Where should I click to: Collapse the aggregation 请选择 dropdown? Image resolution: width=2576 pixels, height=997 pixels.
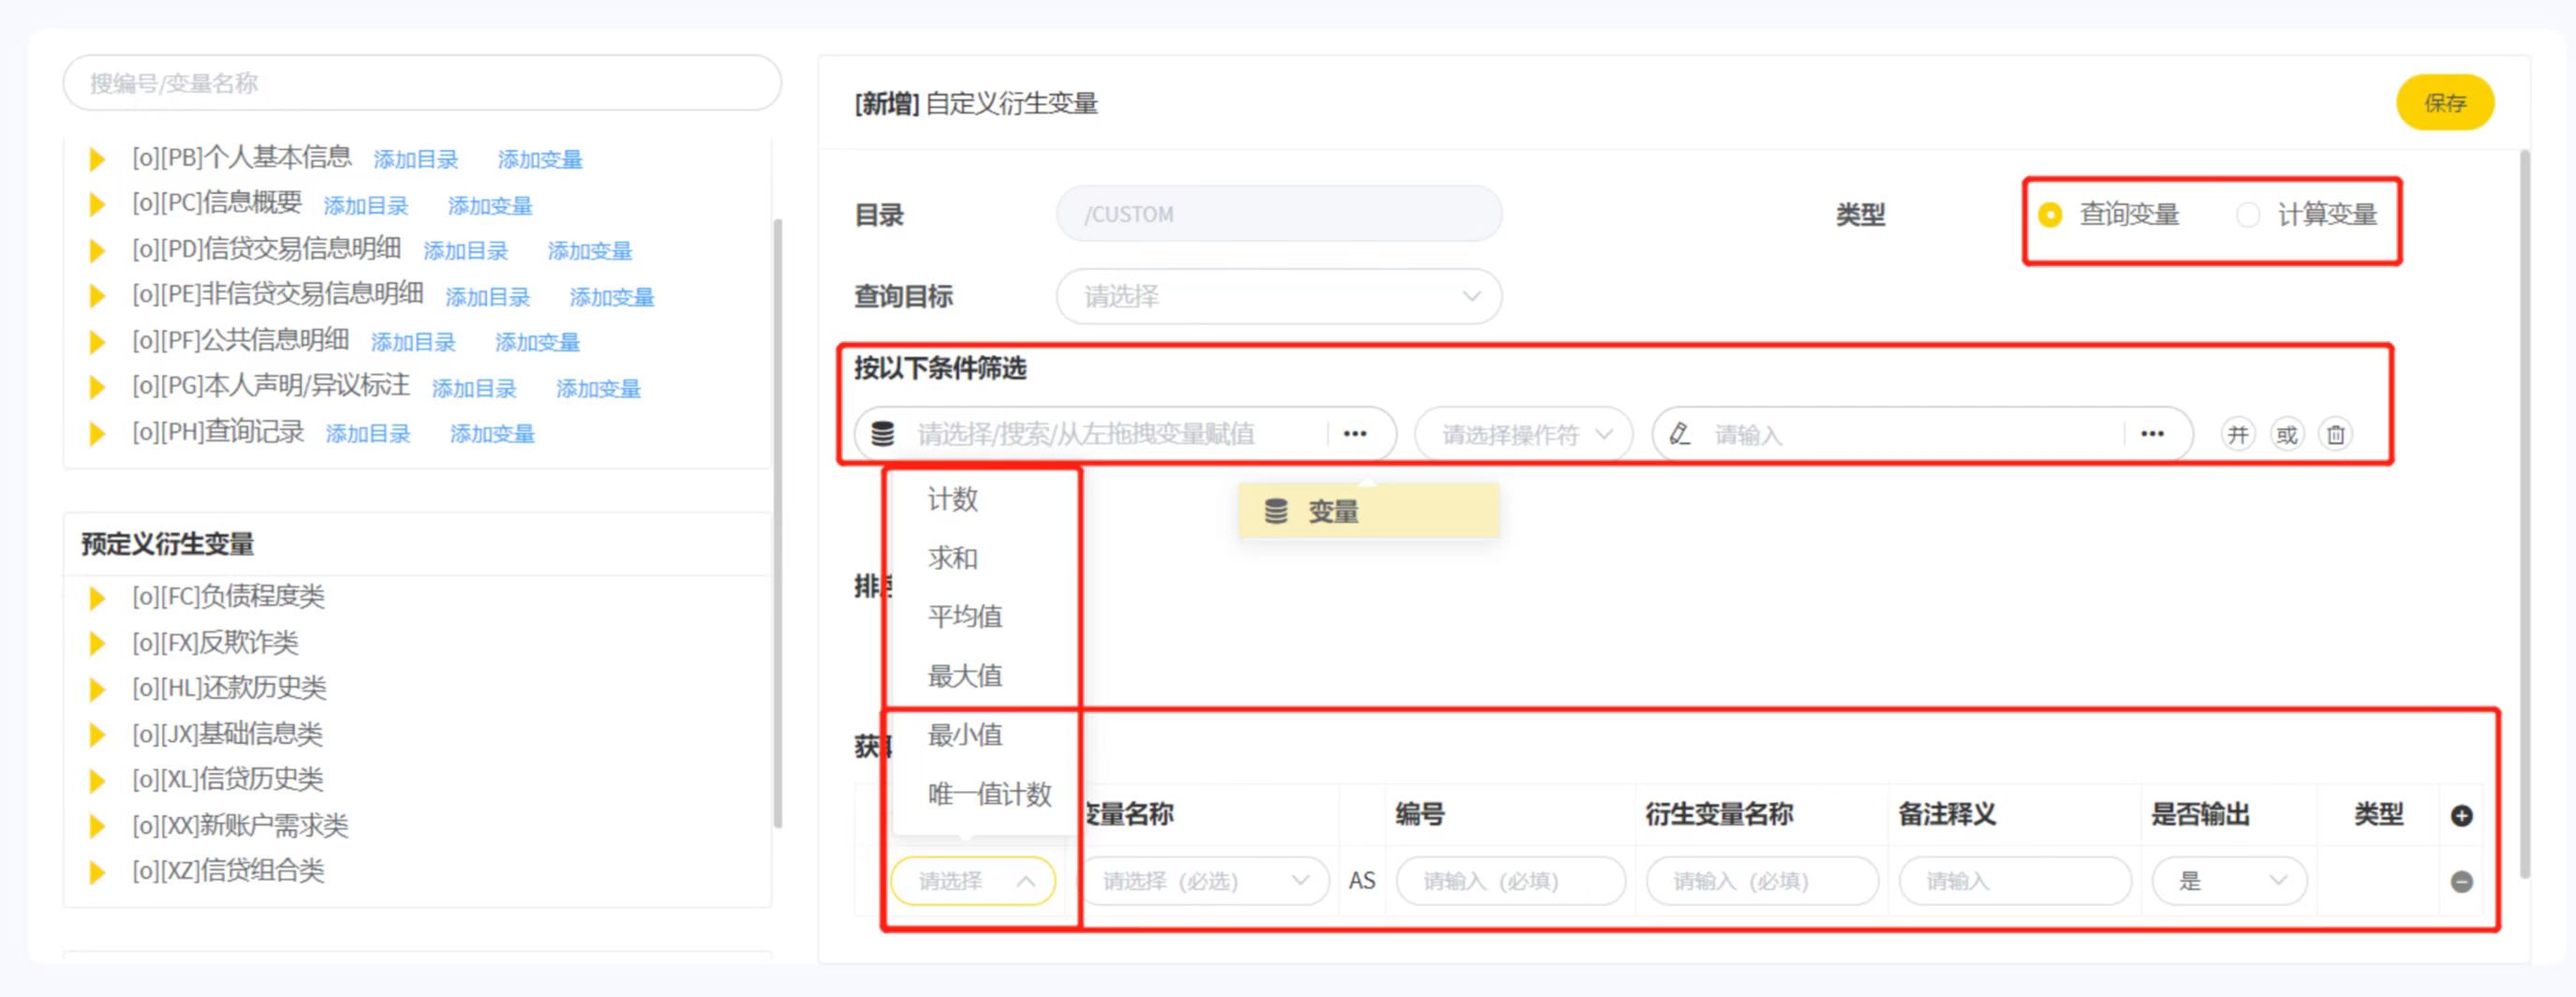[973, 882]
